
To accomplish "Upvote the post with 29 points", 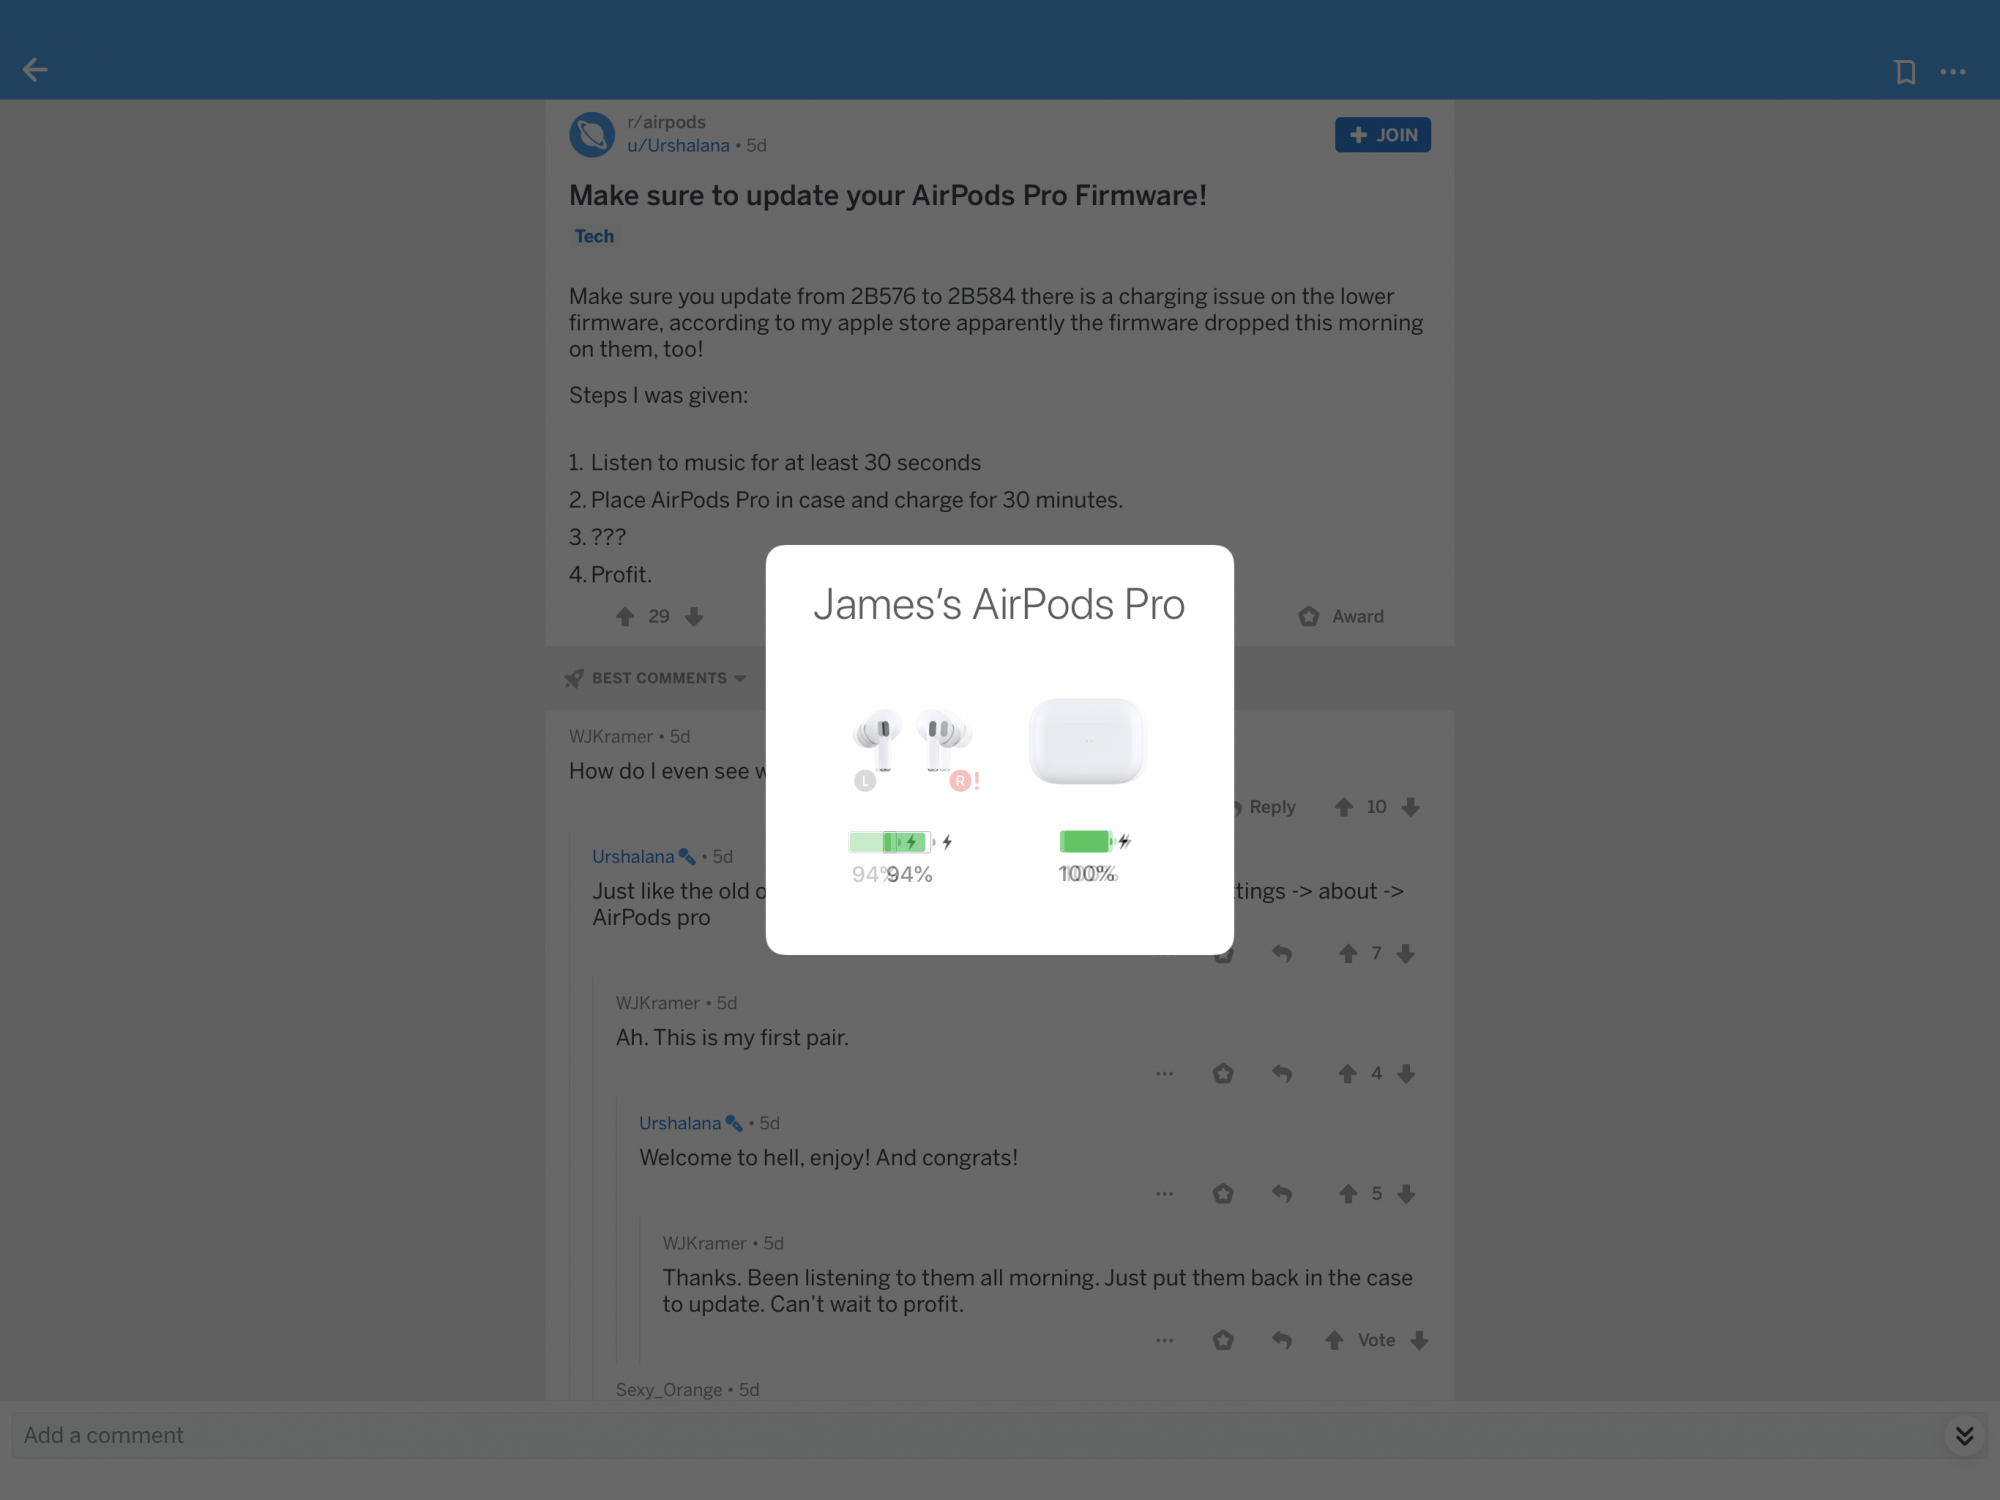I will [625, 617].
